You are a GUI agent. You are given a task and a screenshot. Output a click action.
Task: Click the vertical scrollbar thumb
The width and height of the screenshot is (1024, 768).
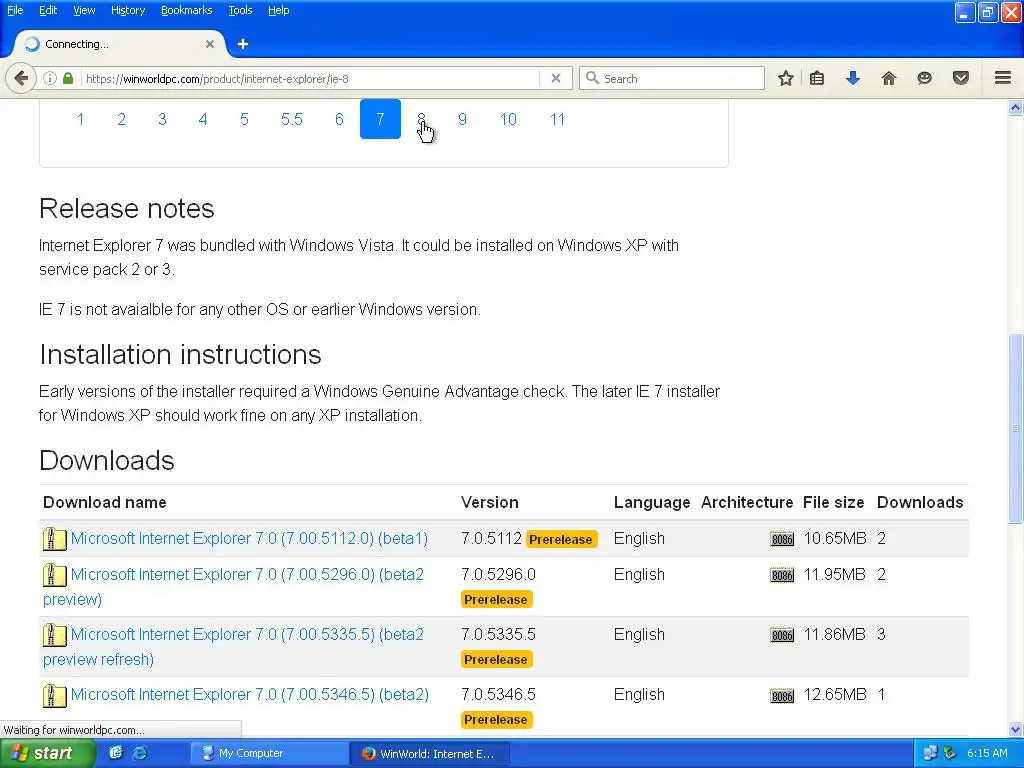(x=1016, y=428)
